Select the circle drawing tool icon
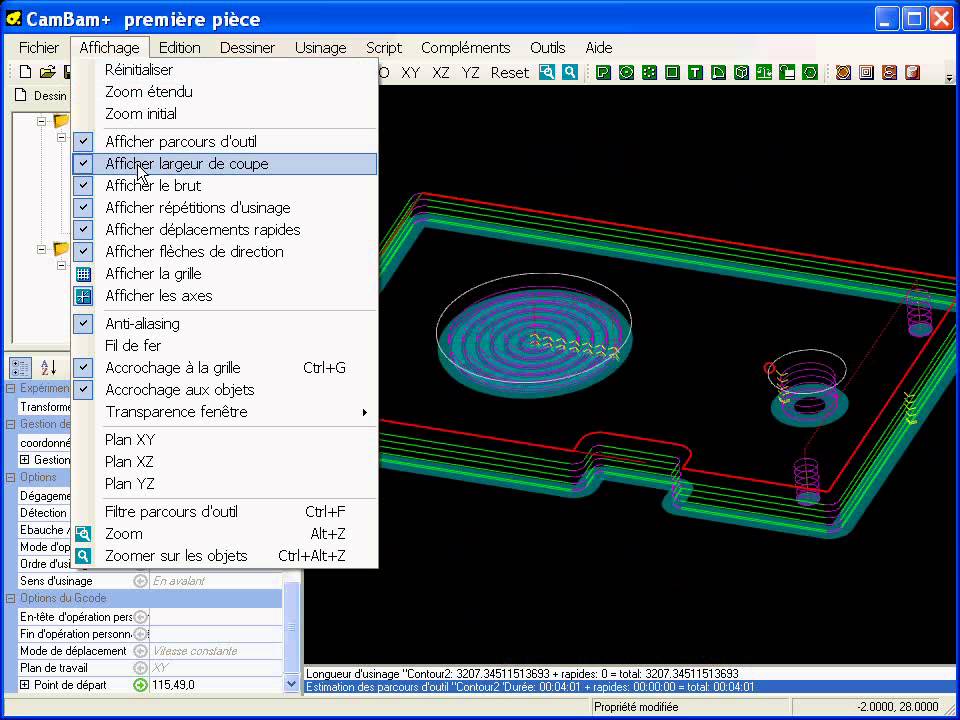The height and width of the screenshot is (720, 960). pos(626,73)
